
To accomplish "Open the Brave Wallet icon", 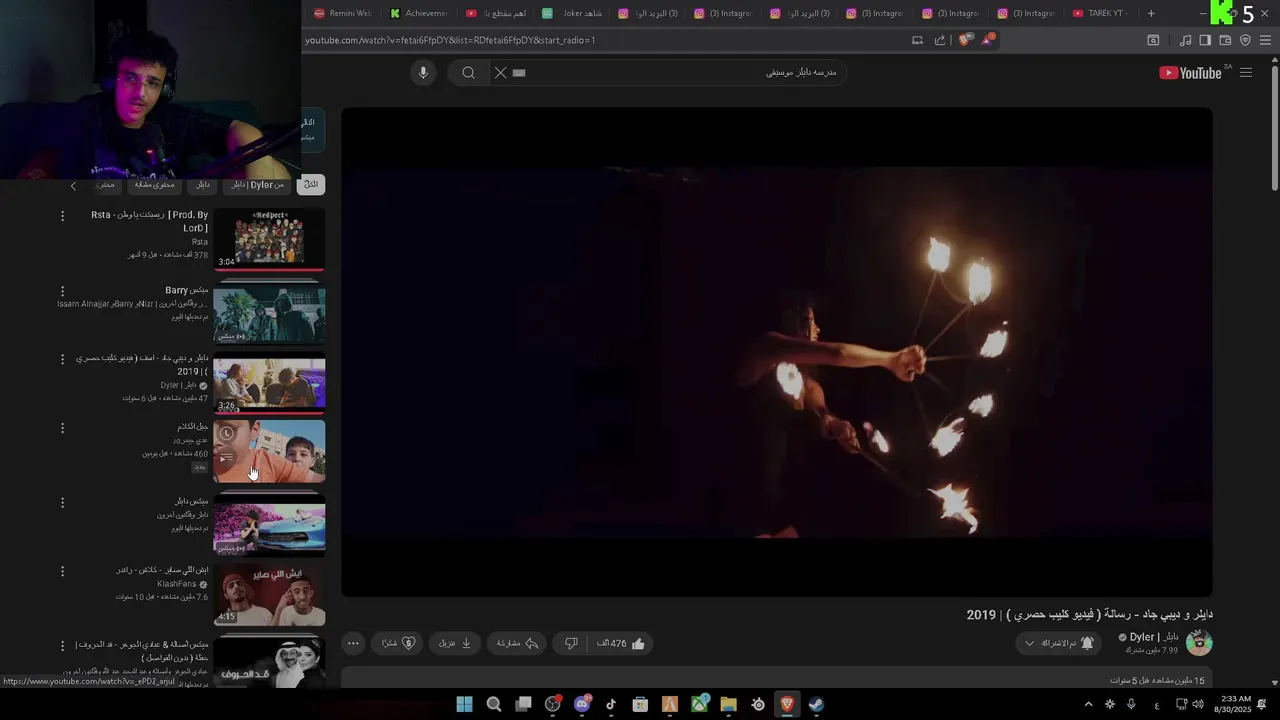I will 1225,40.
